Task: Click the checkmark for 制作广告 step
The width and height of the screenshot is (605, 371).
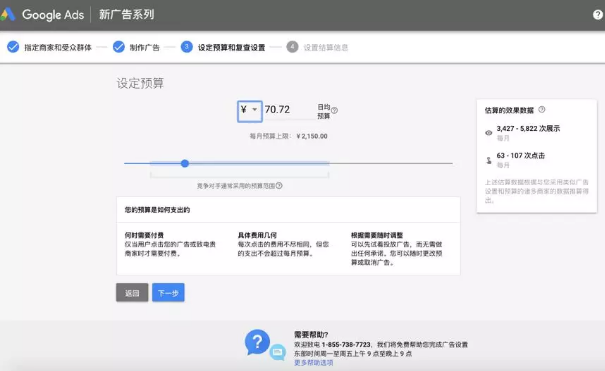Action: coord(118,47)
